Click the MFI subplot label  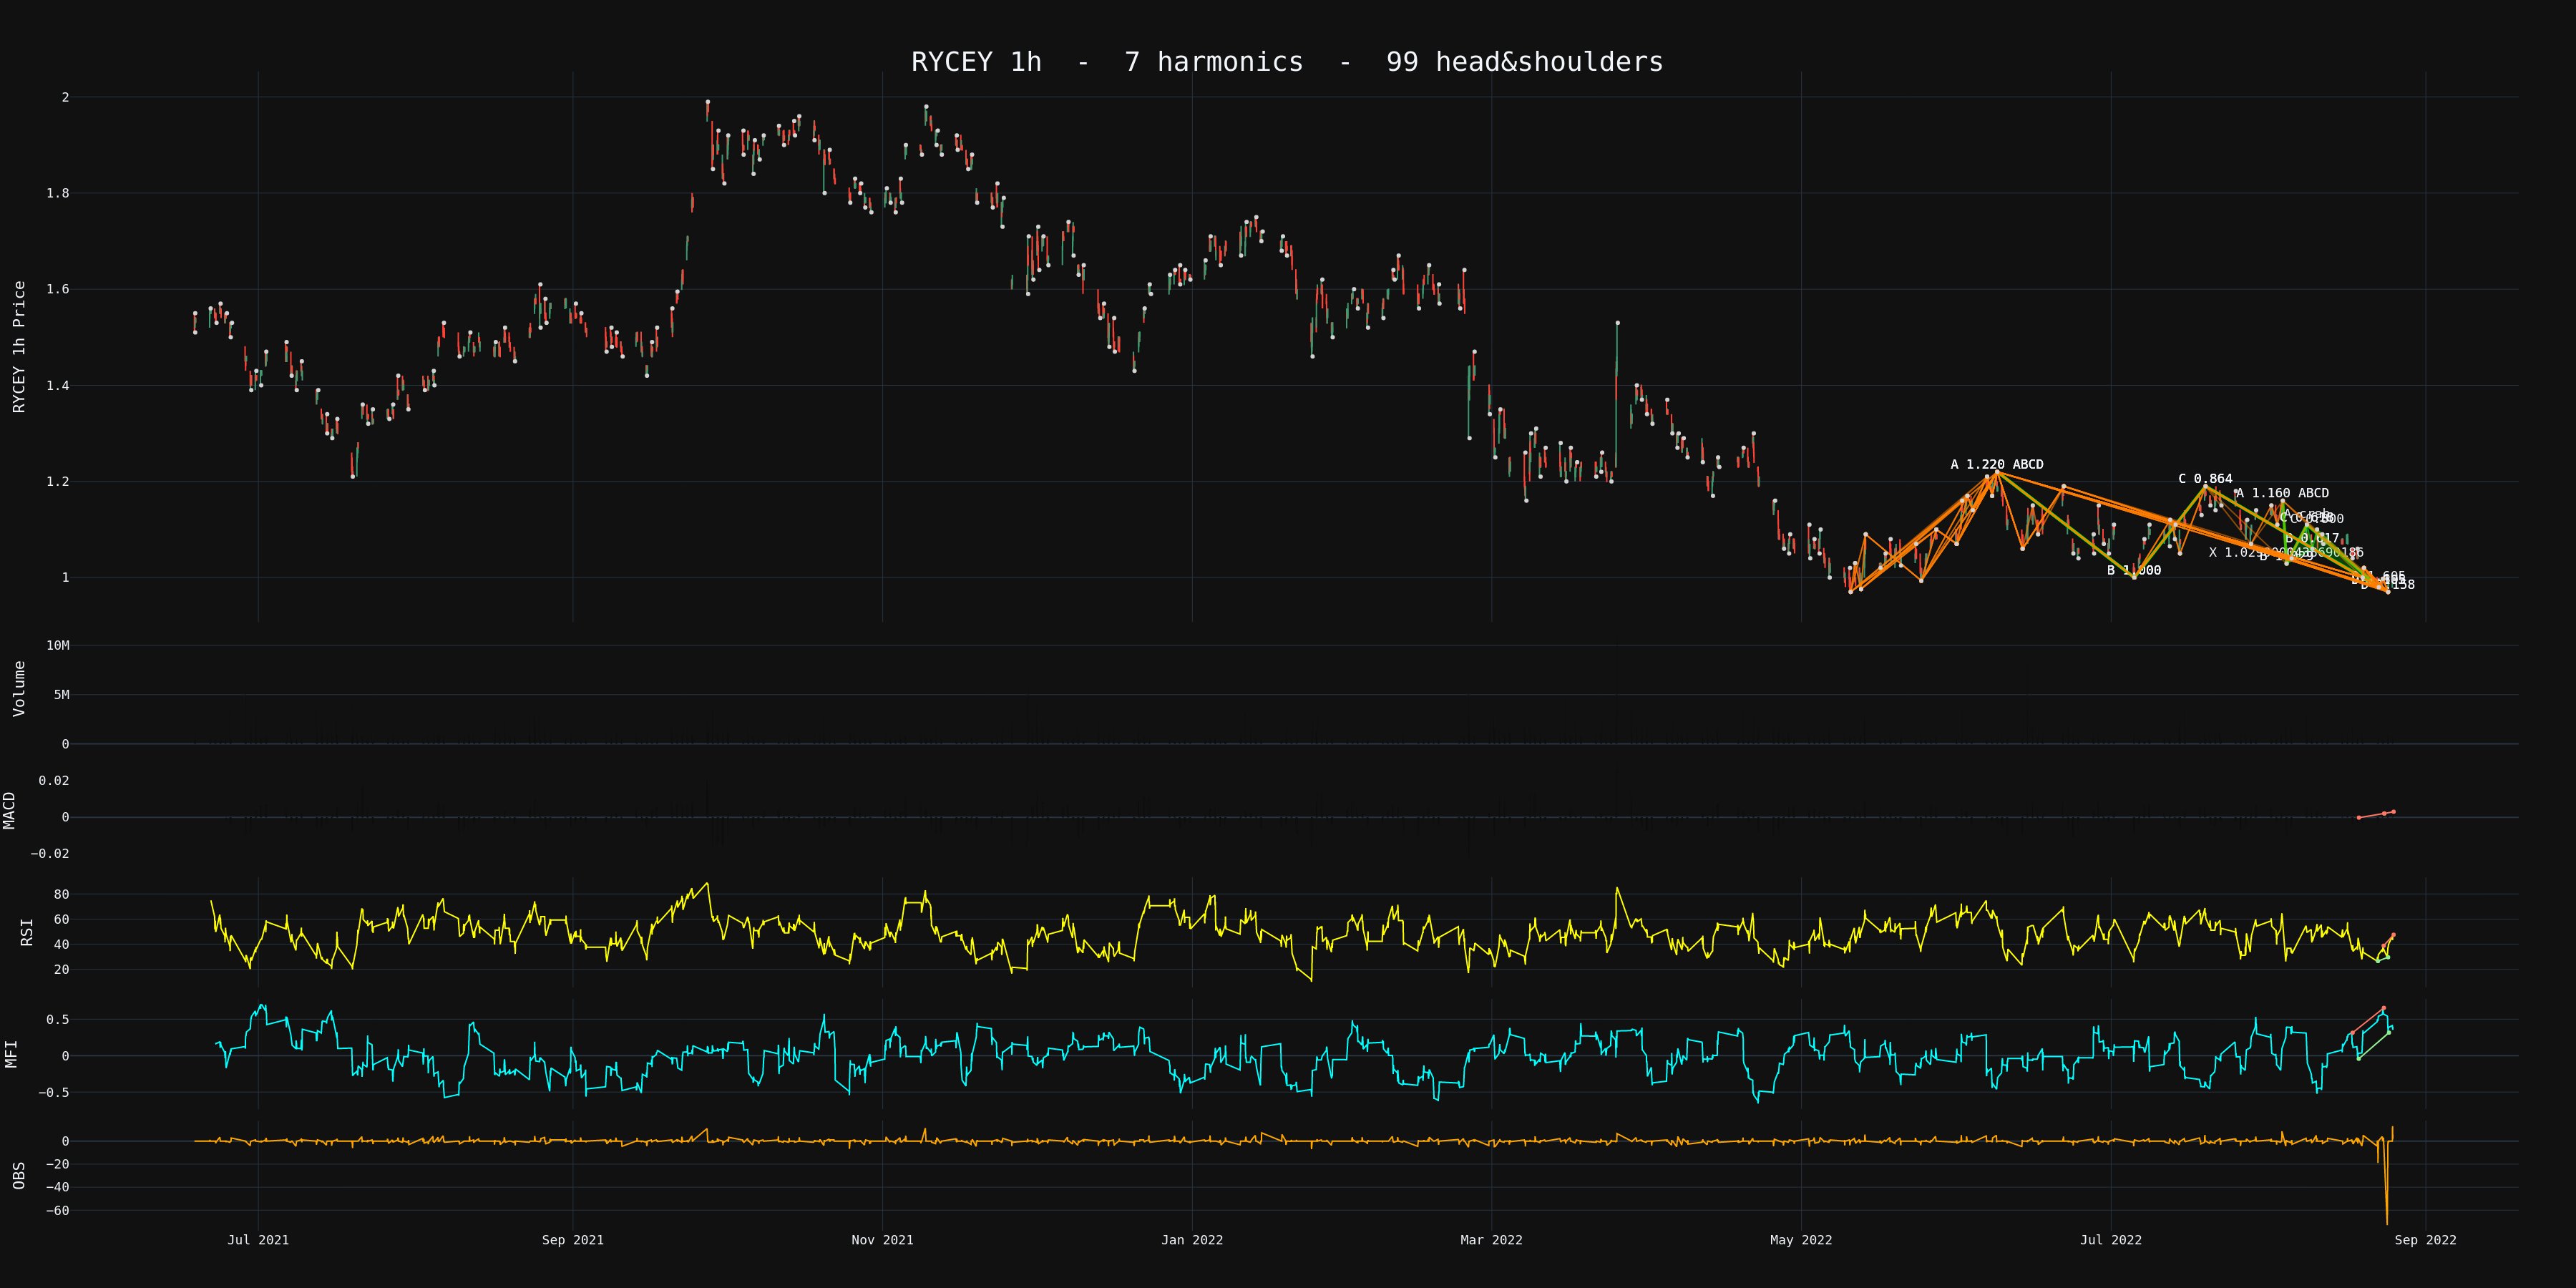coord(12,1054)
